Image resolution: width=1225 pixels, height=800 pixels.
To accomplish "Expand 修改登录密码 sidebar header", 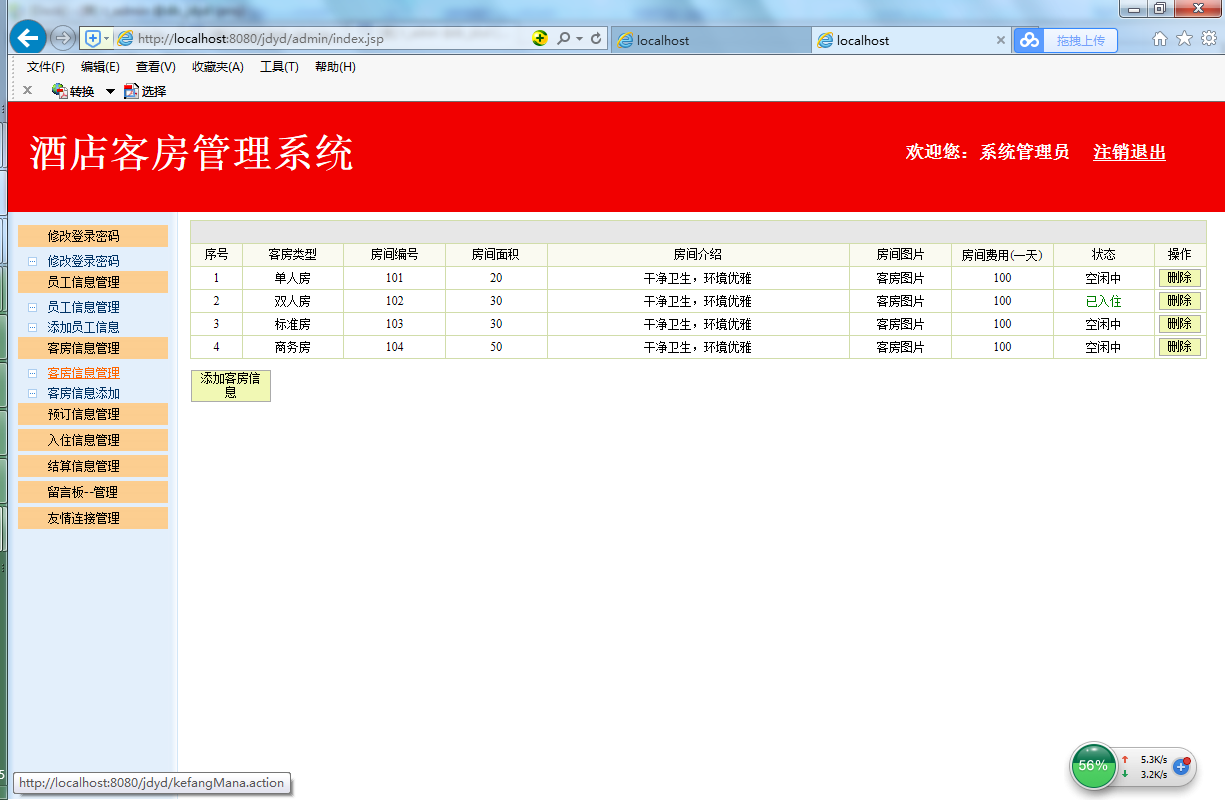I will coord(93,236).
